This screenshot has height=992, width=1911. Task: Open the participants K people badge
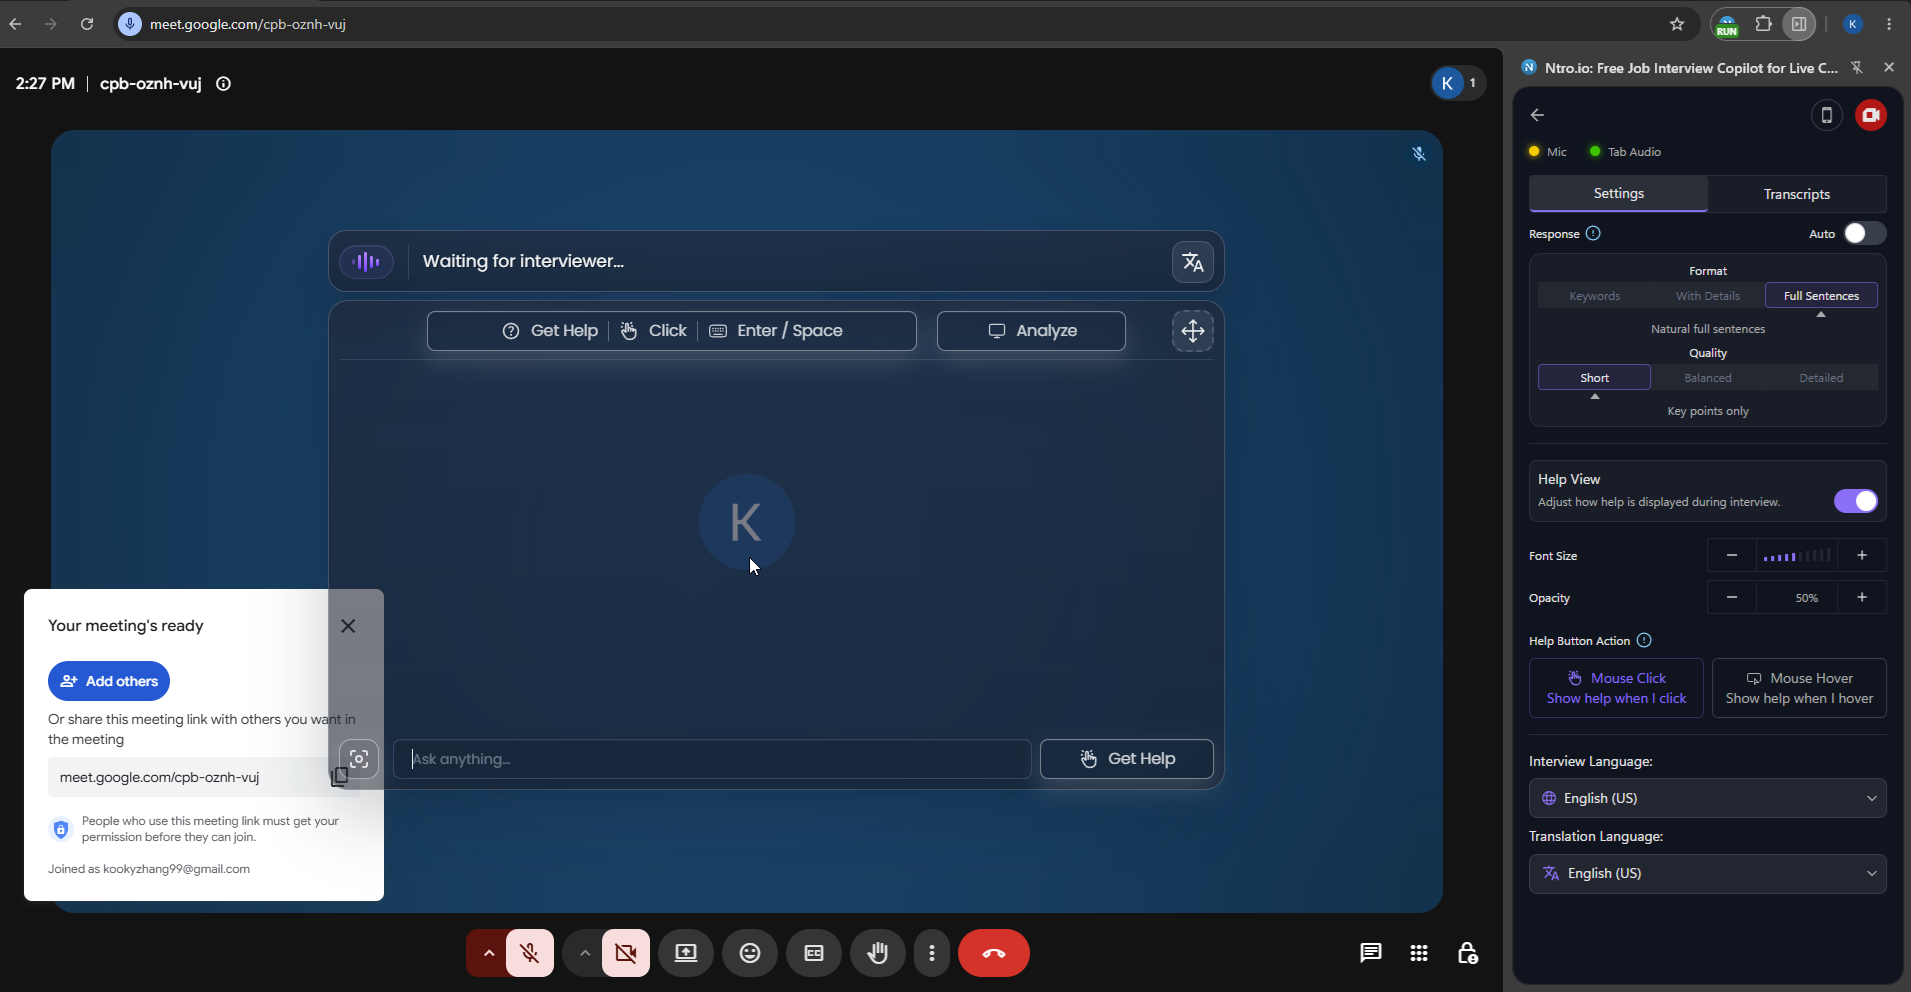[1458, 83]
